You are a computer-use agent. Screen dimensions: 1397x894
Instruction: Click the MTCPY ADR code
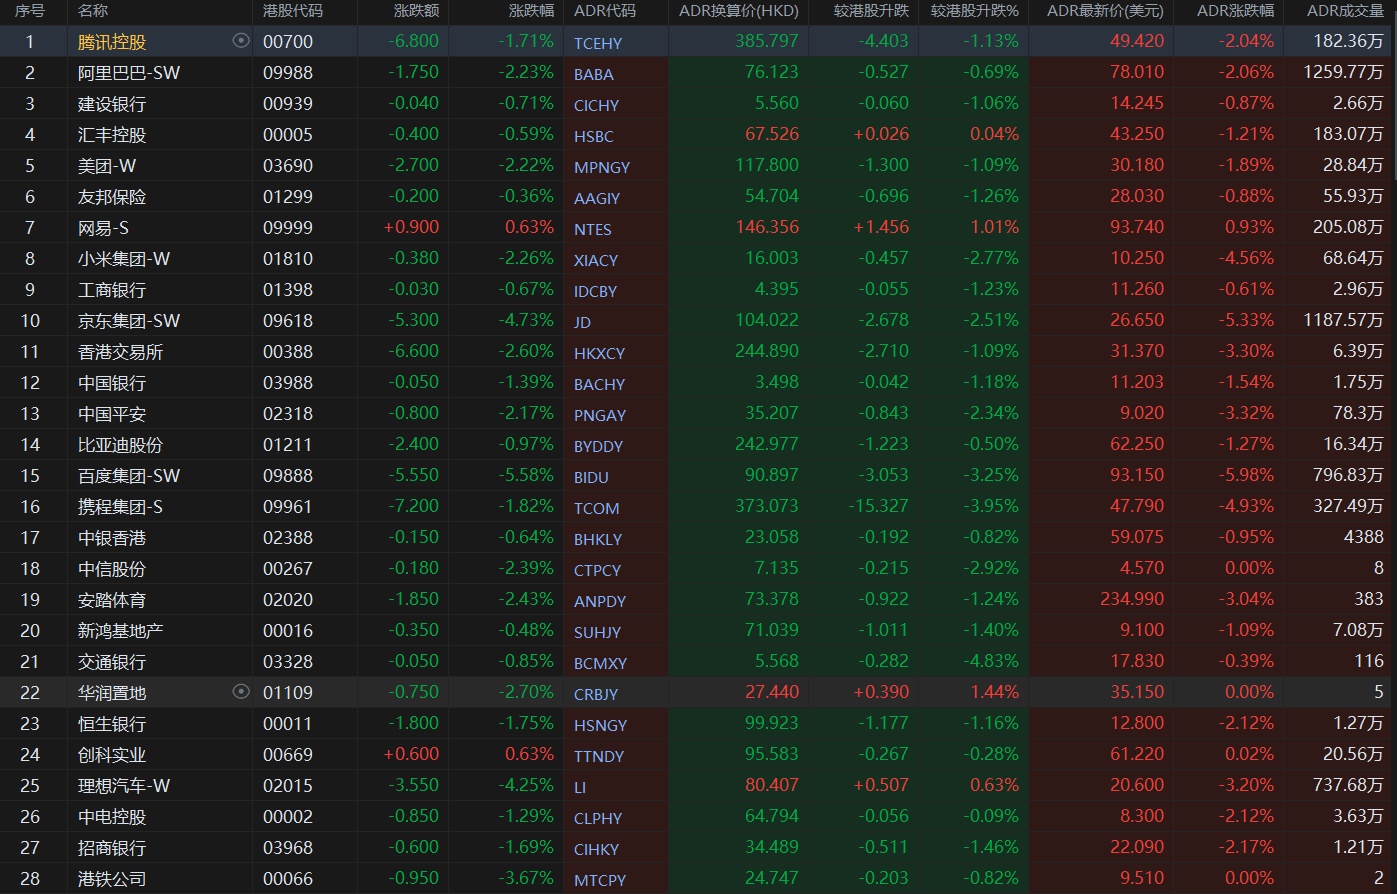(600, 880)
